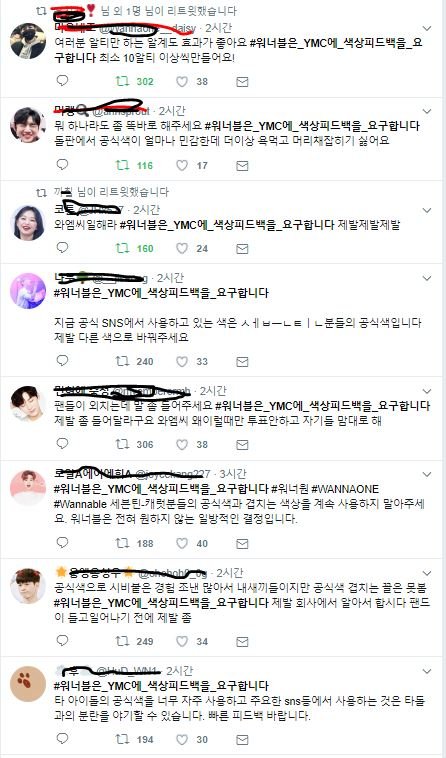
Task: Expand the options chevron on the top tweet
Action: coord(427,29)
